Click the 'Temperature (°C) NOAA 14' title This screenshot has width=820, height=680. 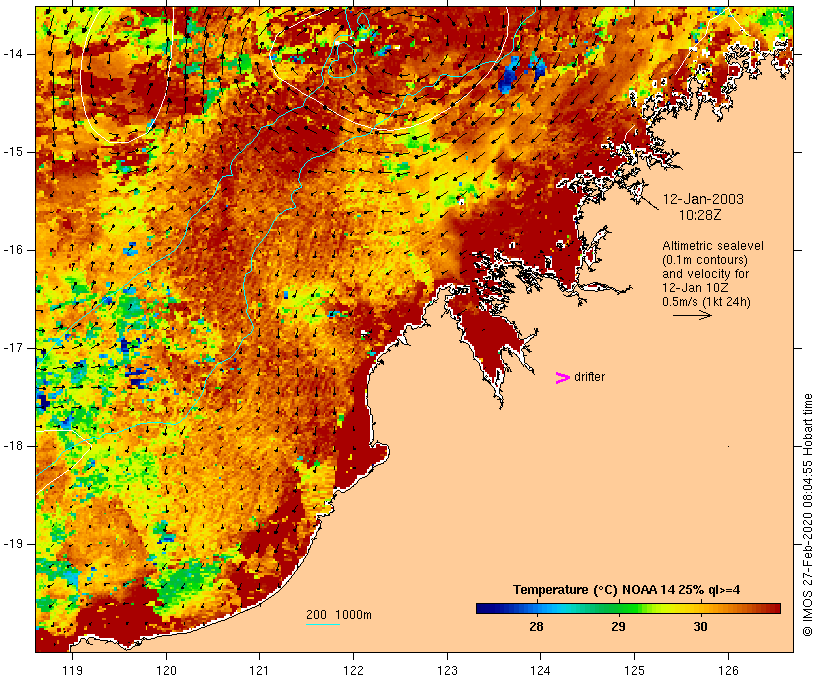(627, 590)
